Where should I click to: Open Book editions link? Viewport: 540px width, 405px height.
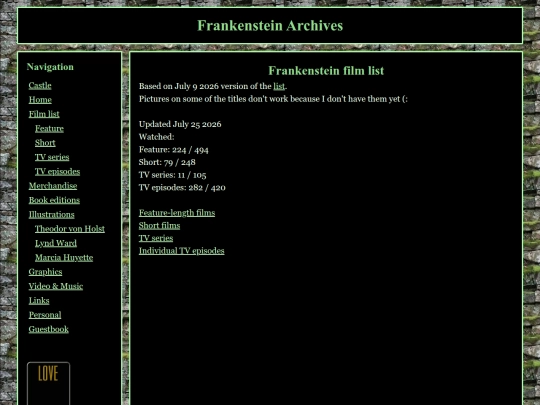54,200
